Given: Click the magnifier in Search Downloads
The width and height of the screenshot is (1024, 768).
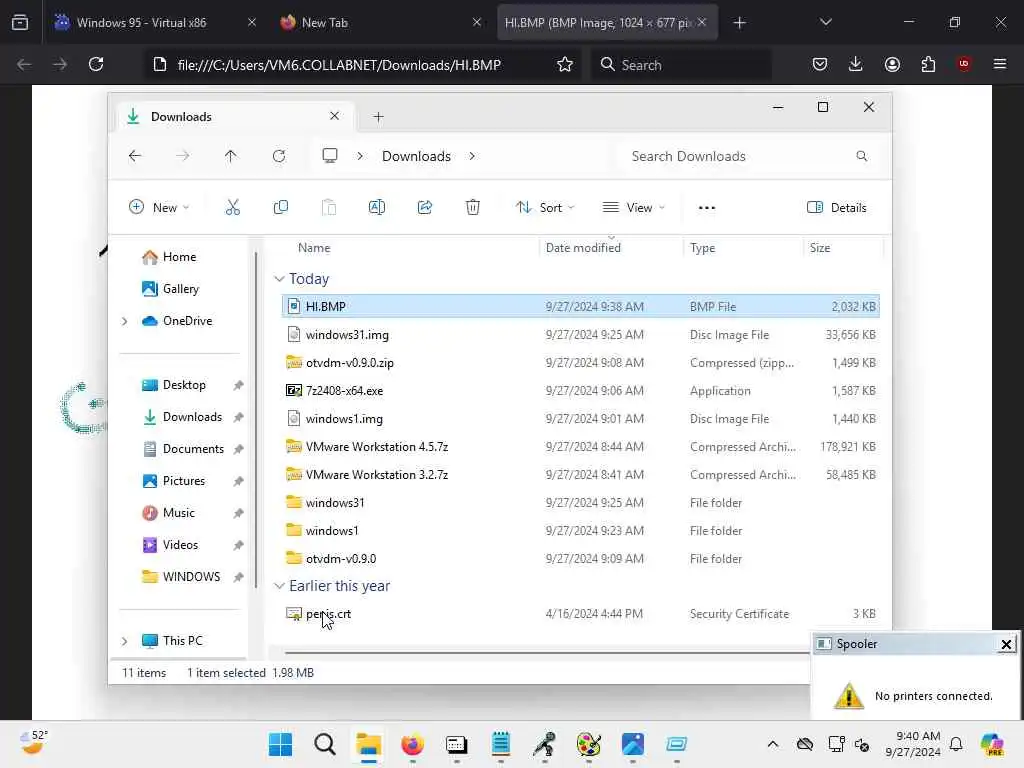Looking at the screenshot, I should click(862, 156).
